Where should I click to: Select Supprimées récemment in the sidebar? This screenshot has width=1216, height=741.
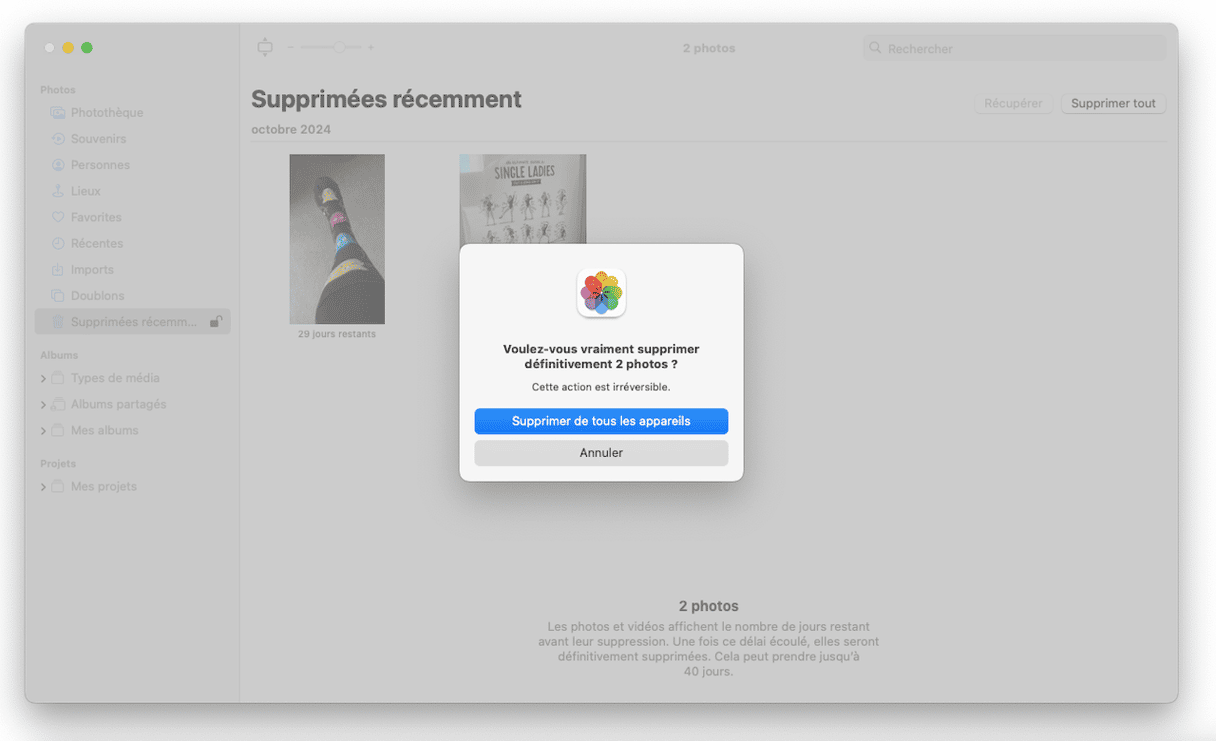[x=133, y=322]
